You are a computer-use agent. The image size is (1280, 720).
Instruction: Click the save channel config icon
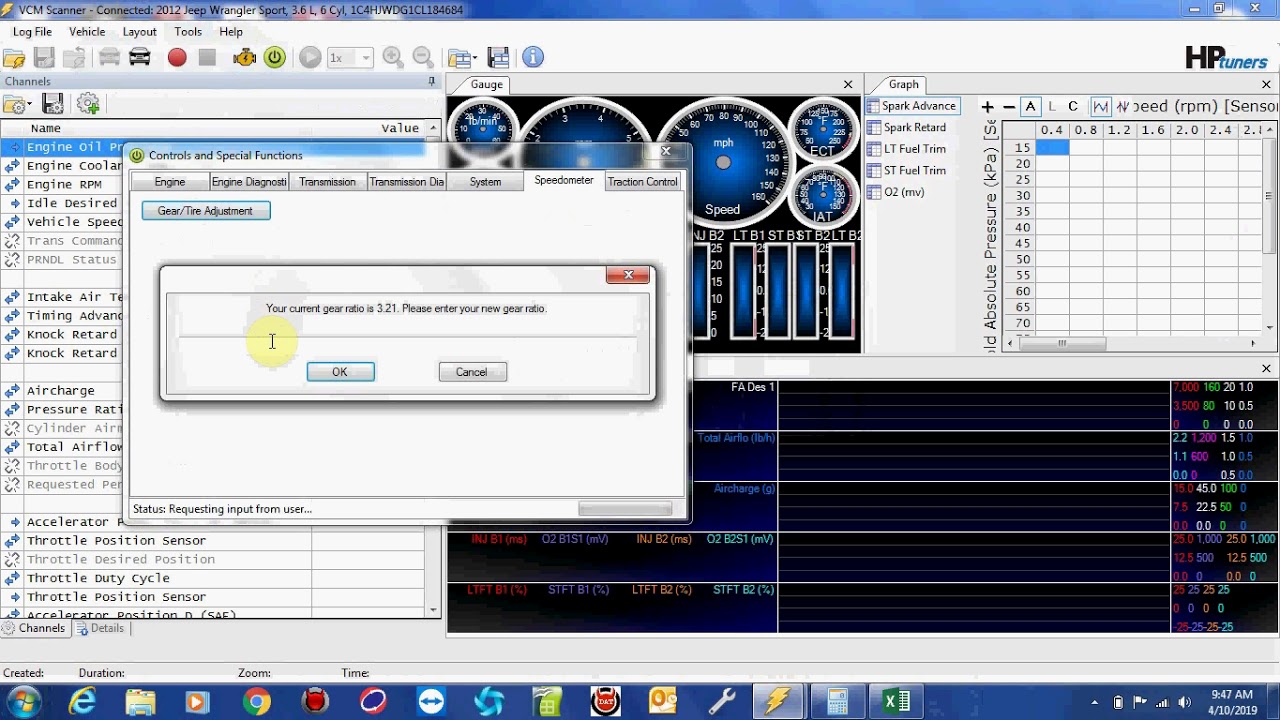point(53,104)
